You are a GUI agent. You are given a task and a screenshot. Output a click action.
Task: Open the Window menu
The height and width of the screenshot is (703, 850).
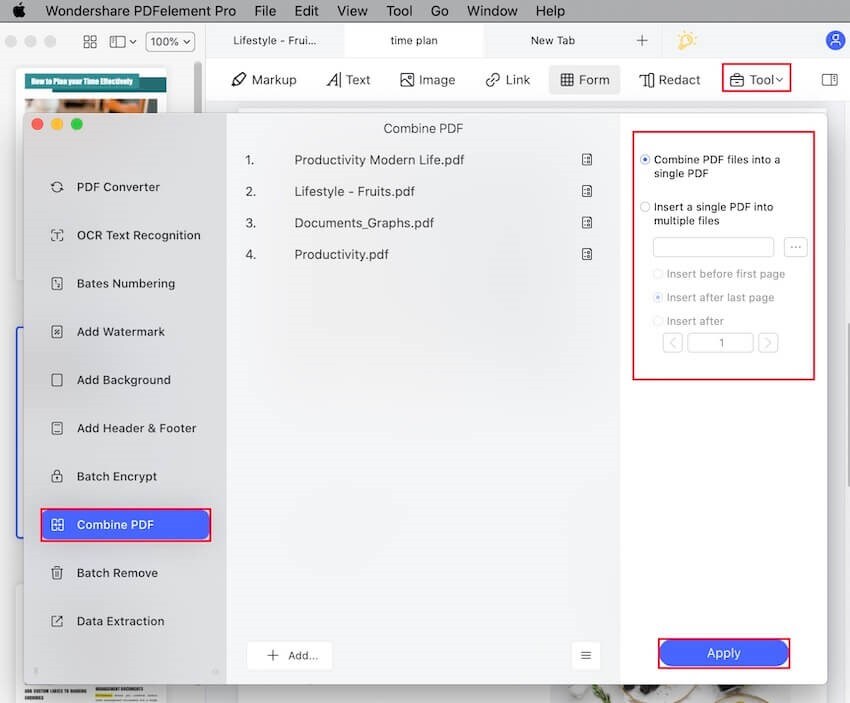click(491, 11)
